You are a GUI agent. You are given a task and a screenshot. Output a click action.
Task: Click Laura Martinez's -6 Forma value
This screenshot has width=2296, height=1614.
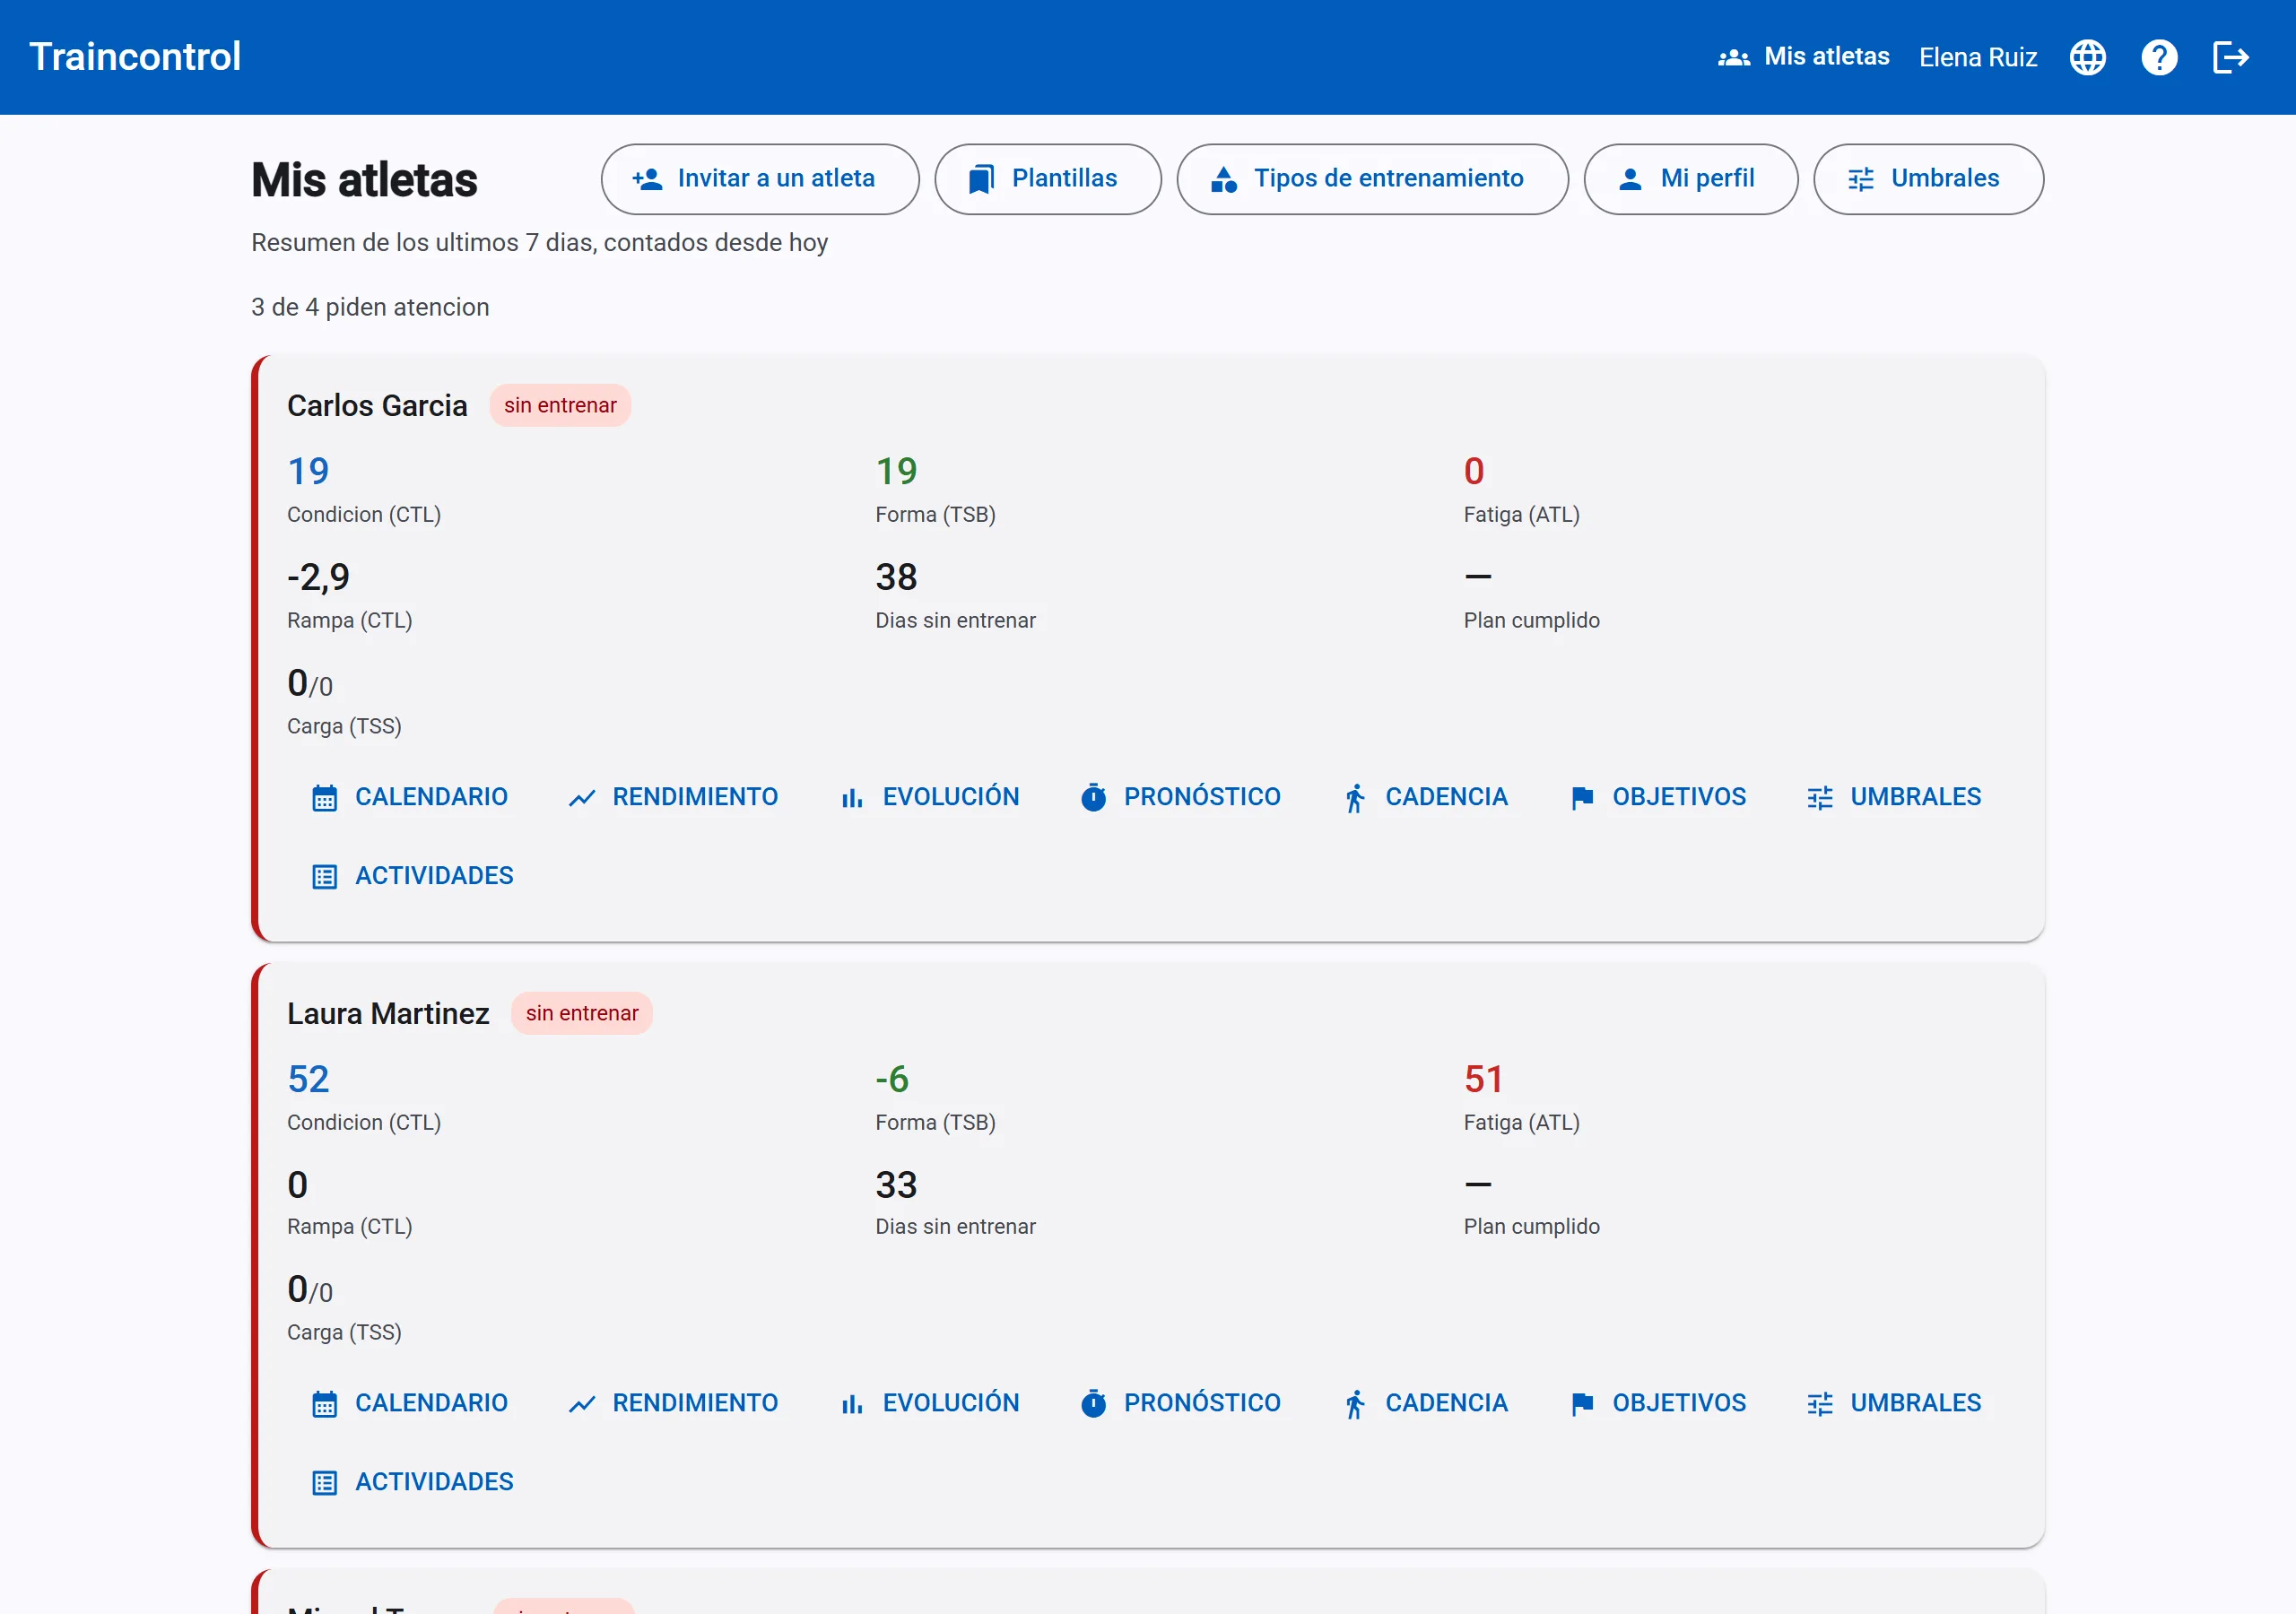pyautogui.click(x=892, y=1079)
